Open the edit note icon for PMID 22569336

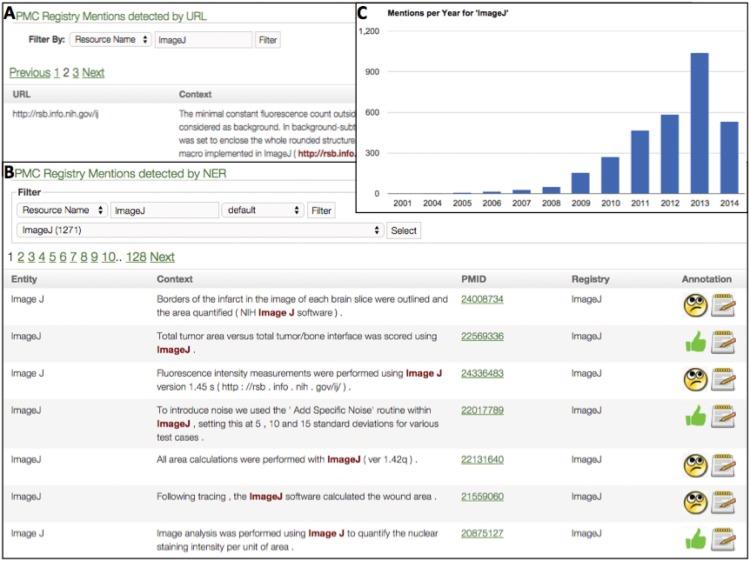coord(723,342)
